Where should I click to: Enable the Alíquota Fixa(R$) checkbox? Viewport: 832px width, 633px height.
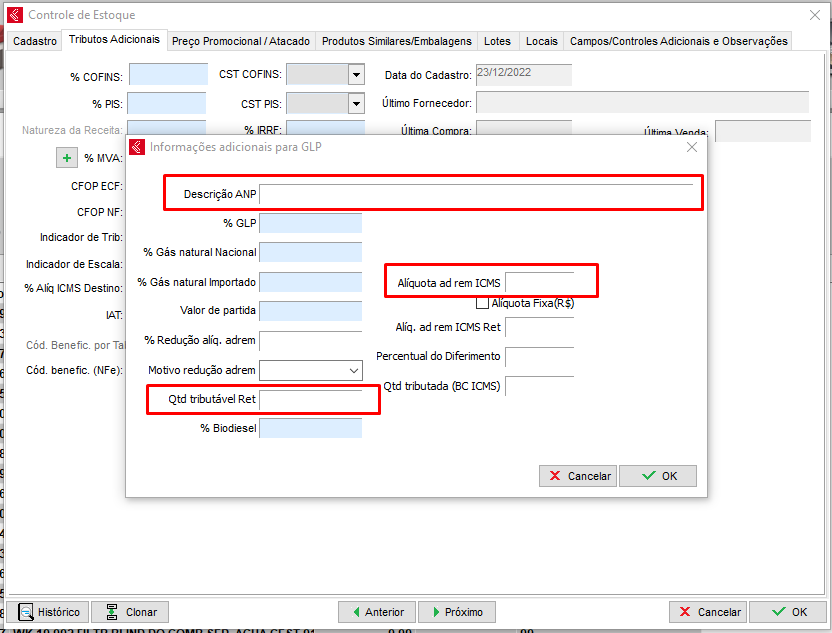[483, 302]
